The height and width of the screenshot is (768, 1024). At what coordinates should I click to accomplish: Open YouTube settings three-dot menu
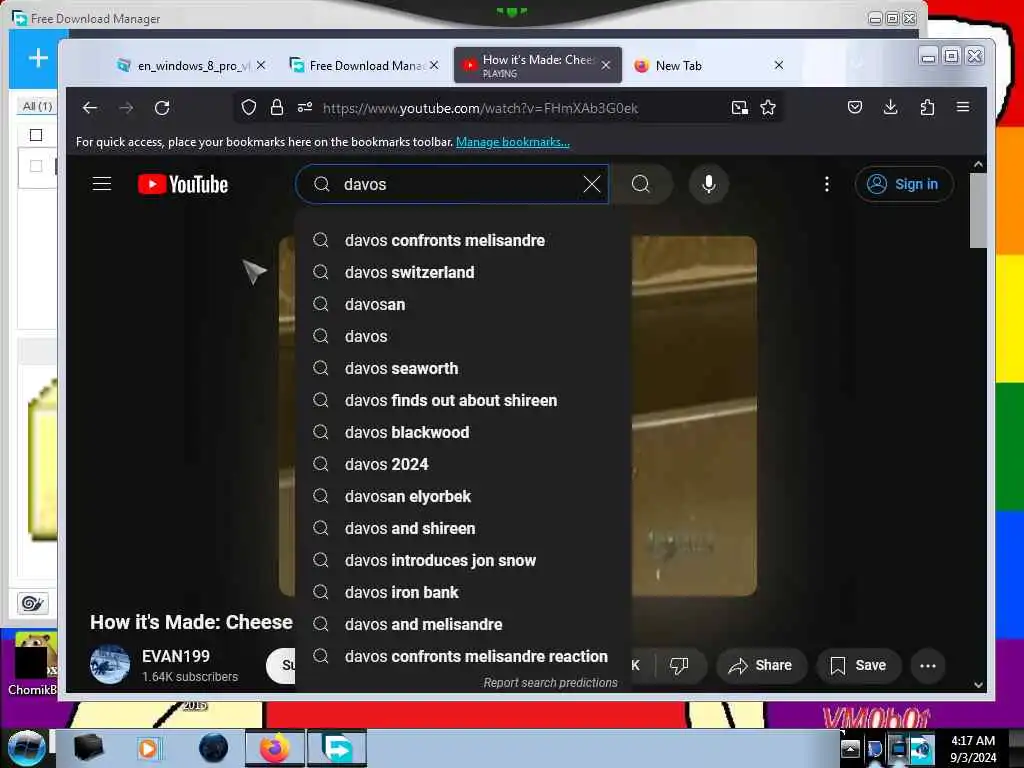coord(827,184)
